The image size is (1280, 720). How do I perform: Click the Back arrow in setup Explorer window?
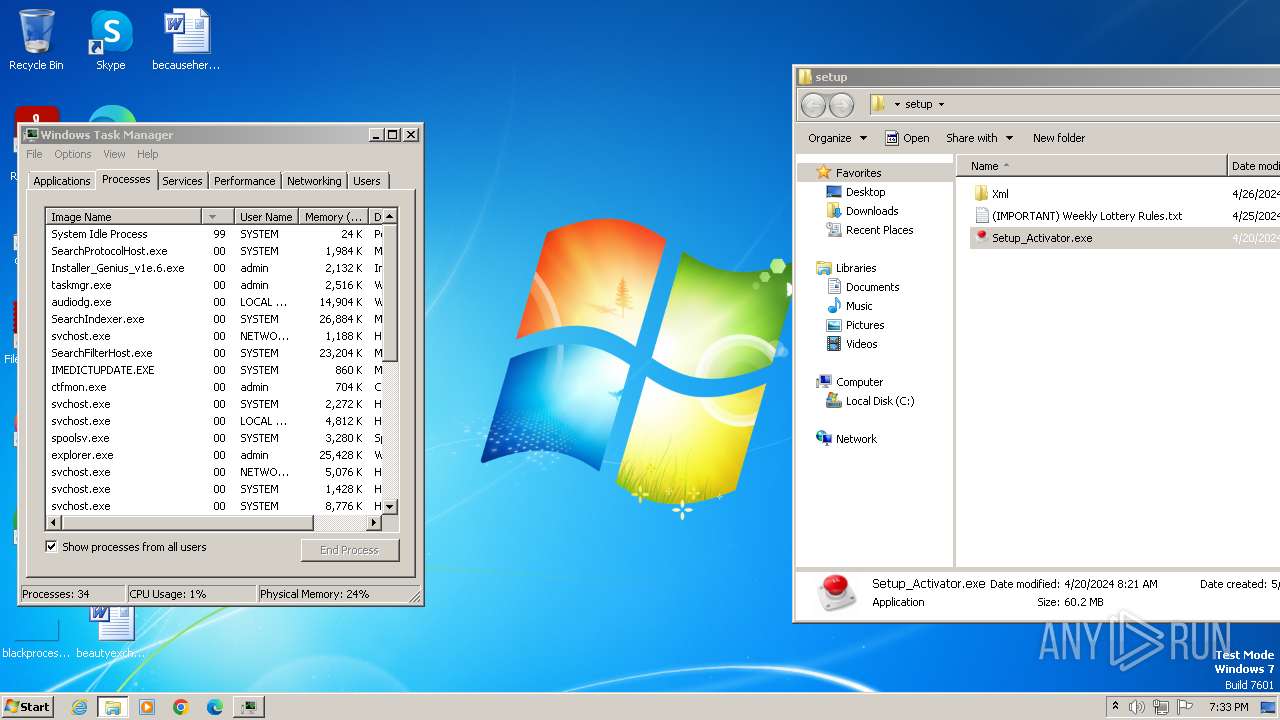(x=814, y=104)
